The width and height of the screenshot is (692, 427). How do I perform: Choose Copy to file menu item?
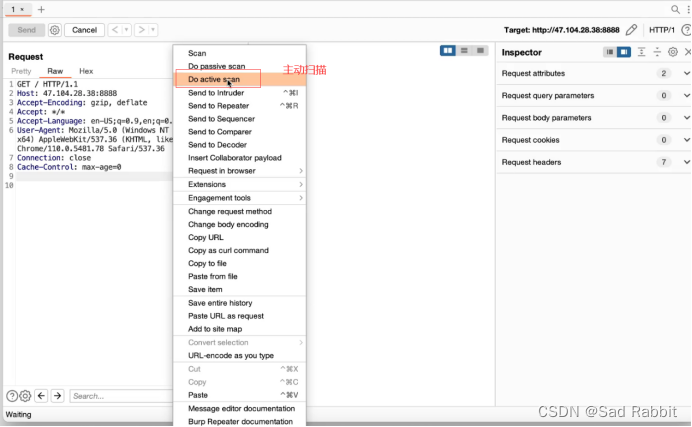click(x=240, y=263)
